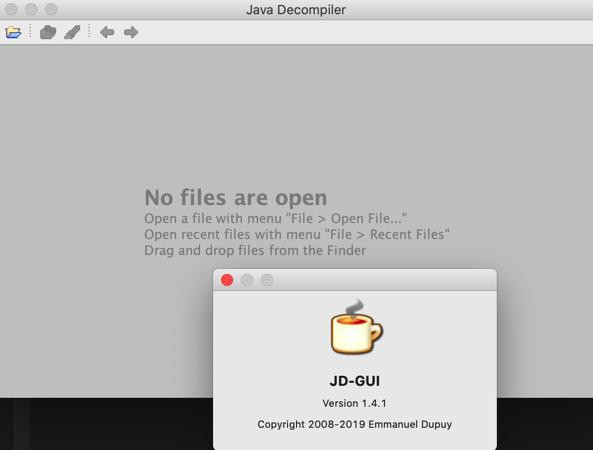Click the "Version 1.4.1" text
The height and width of the screenshot is (450, 593).
pos(354,403)
